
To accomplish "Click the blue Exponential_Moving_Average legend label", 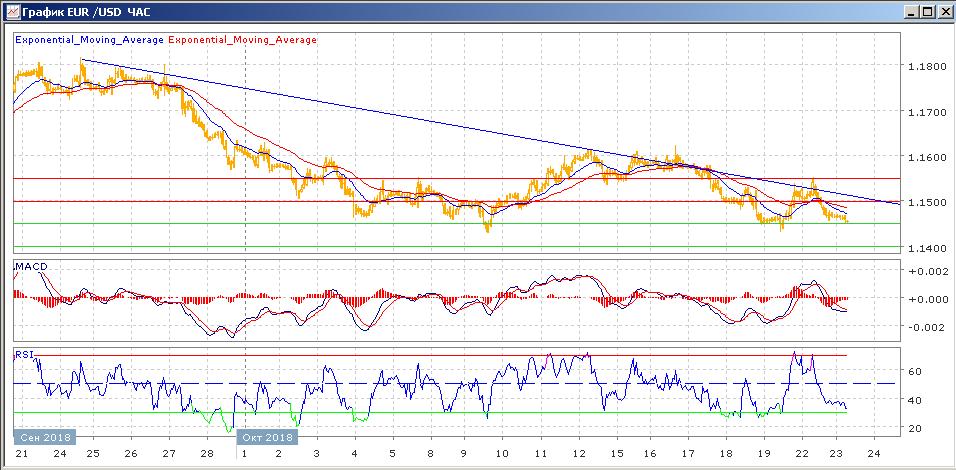I will click(90, 40).
